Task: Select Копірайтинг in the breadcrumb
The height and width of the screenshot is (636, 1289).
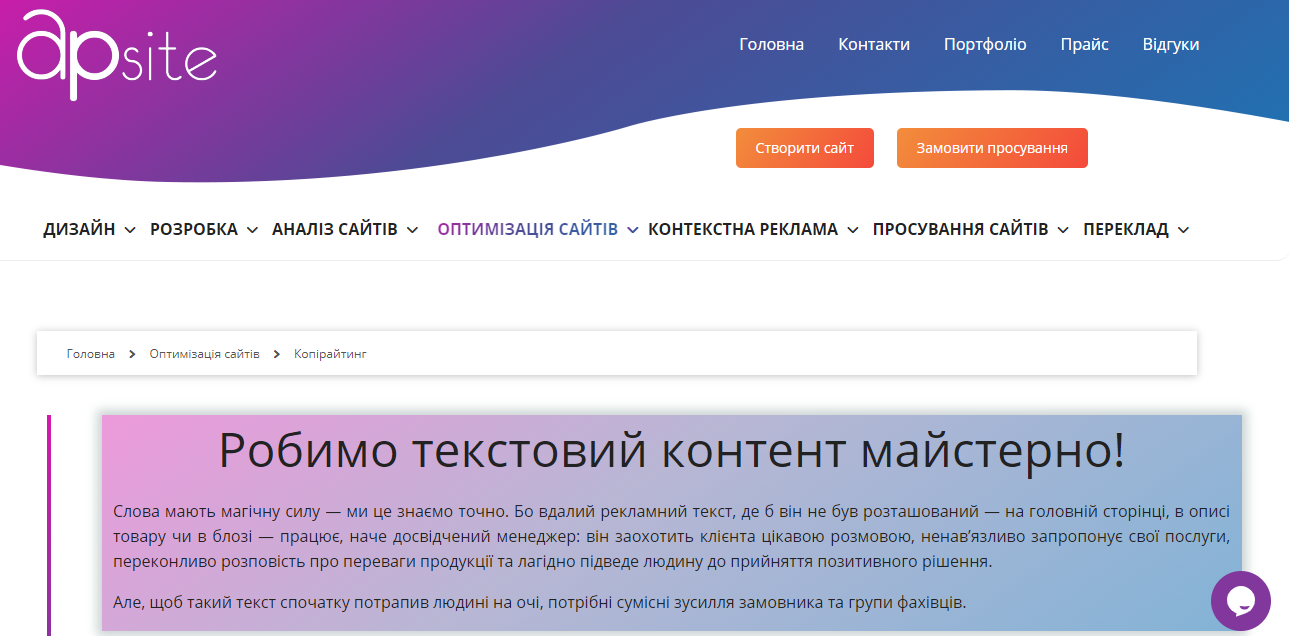Action: 331,353
